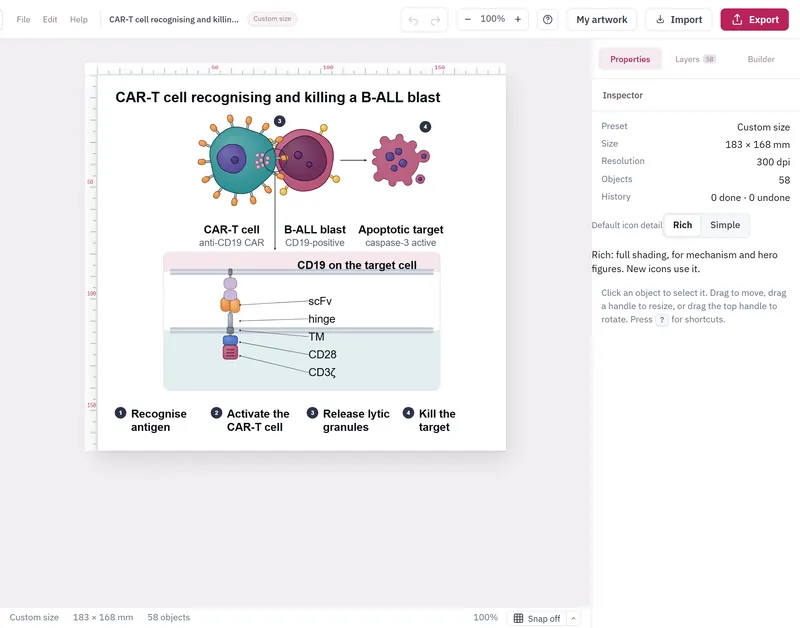Screen dimensions: 800x628
Task: Click the '183 × 168 mm' status bar entry
Action: point(103,617)
